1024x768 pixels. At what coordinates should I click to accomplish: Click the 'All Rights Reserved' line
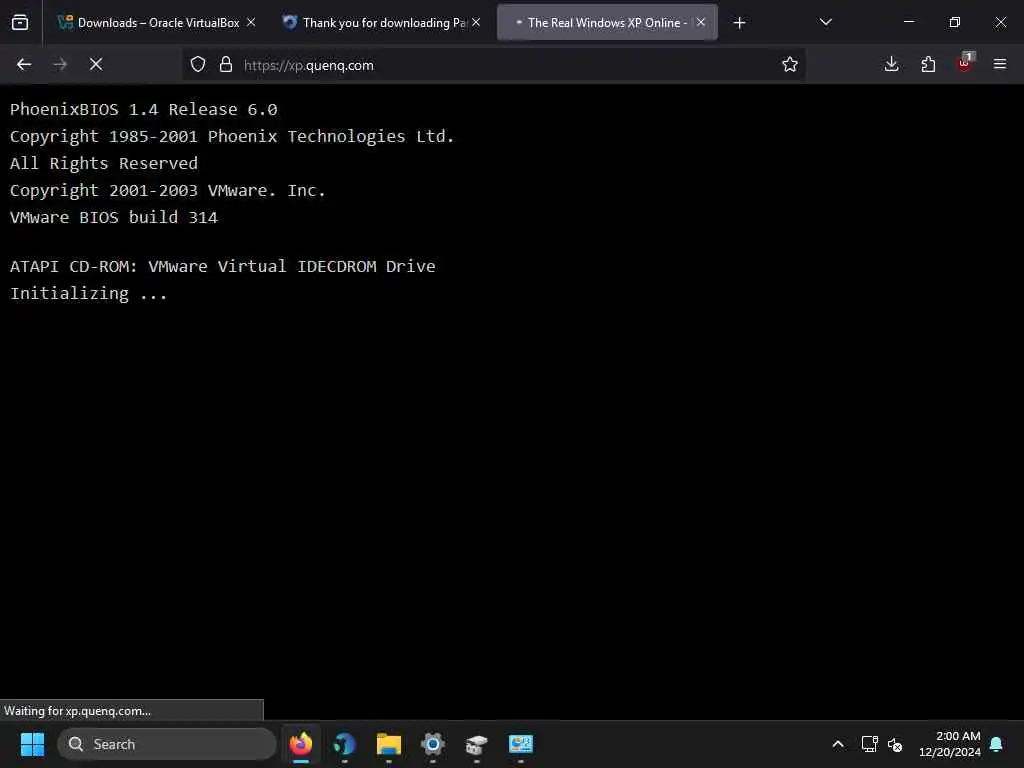tap(104, 163)
